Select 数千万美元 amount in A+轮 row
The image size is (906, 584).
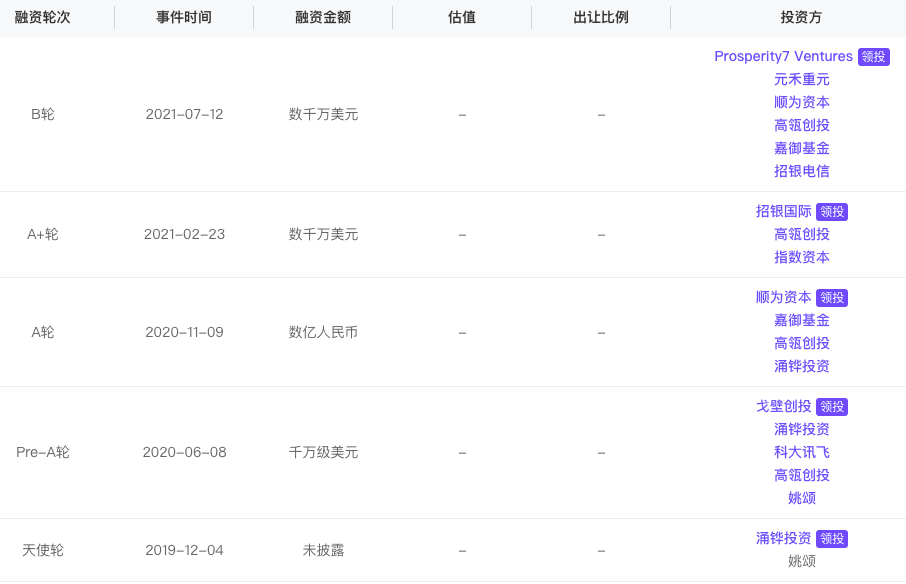tap(323, 235)
